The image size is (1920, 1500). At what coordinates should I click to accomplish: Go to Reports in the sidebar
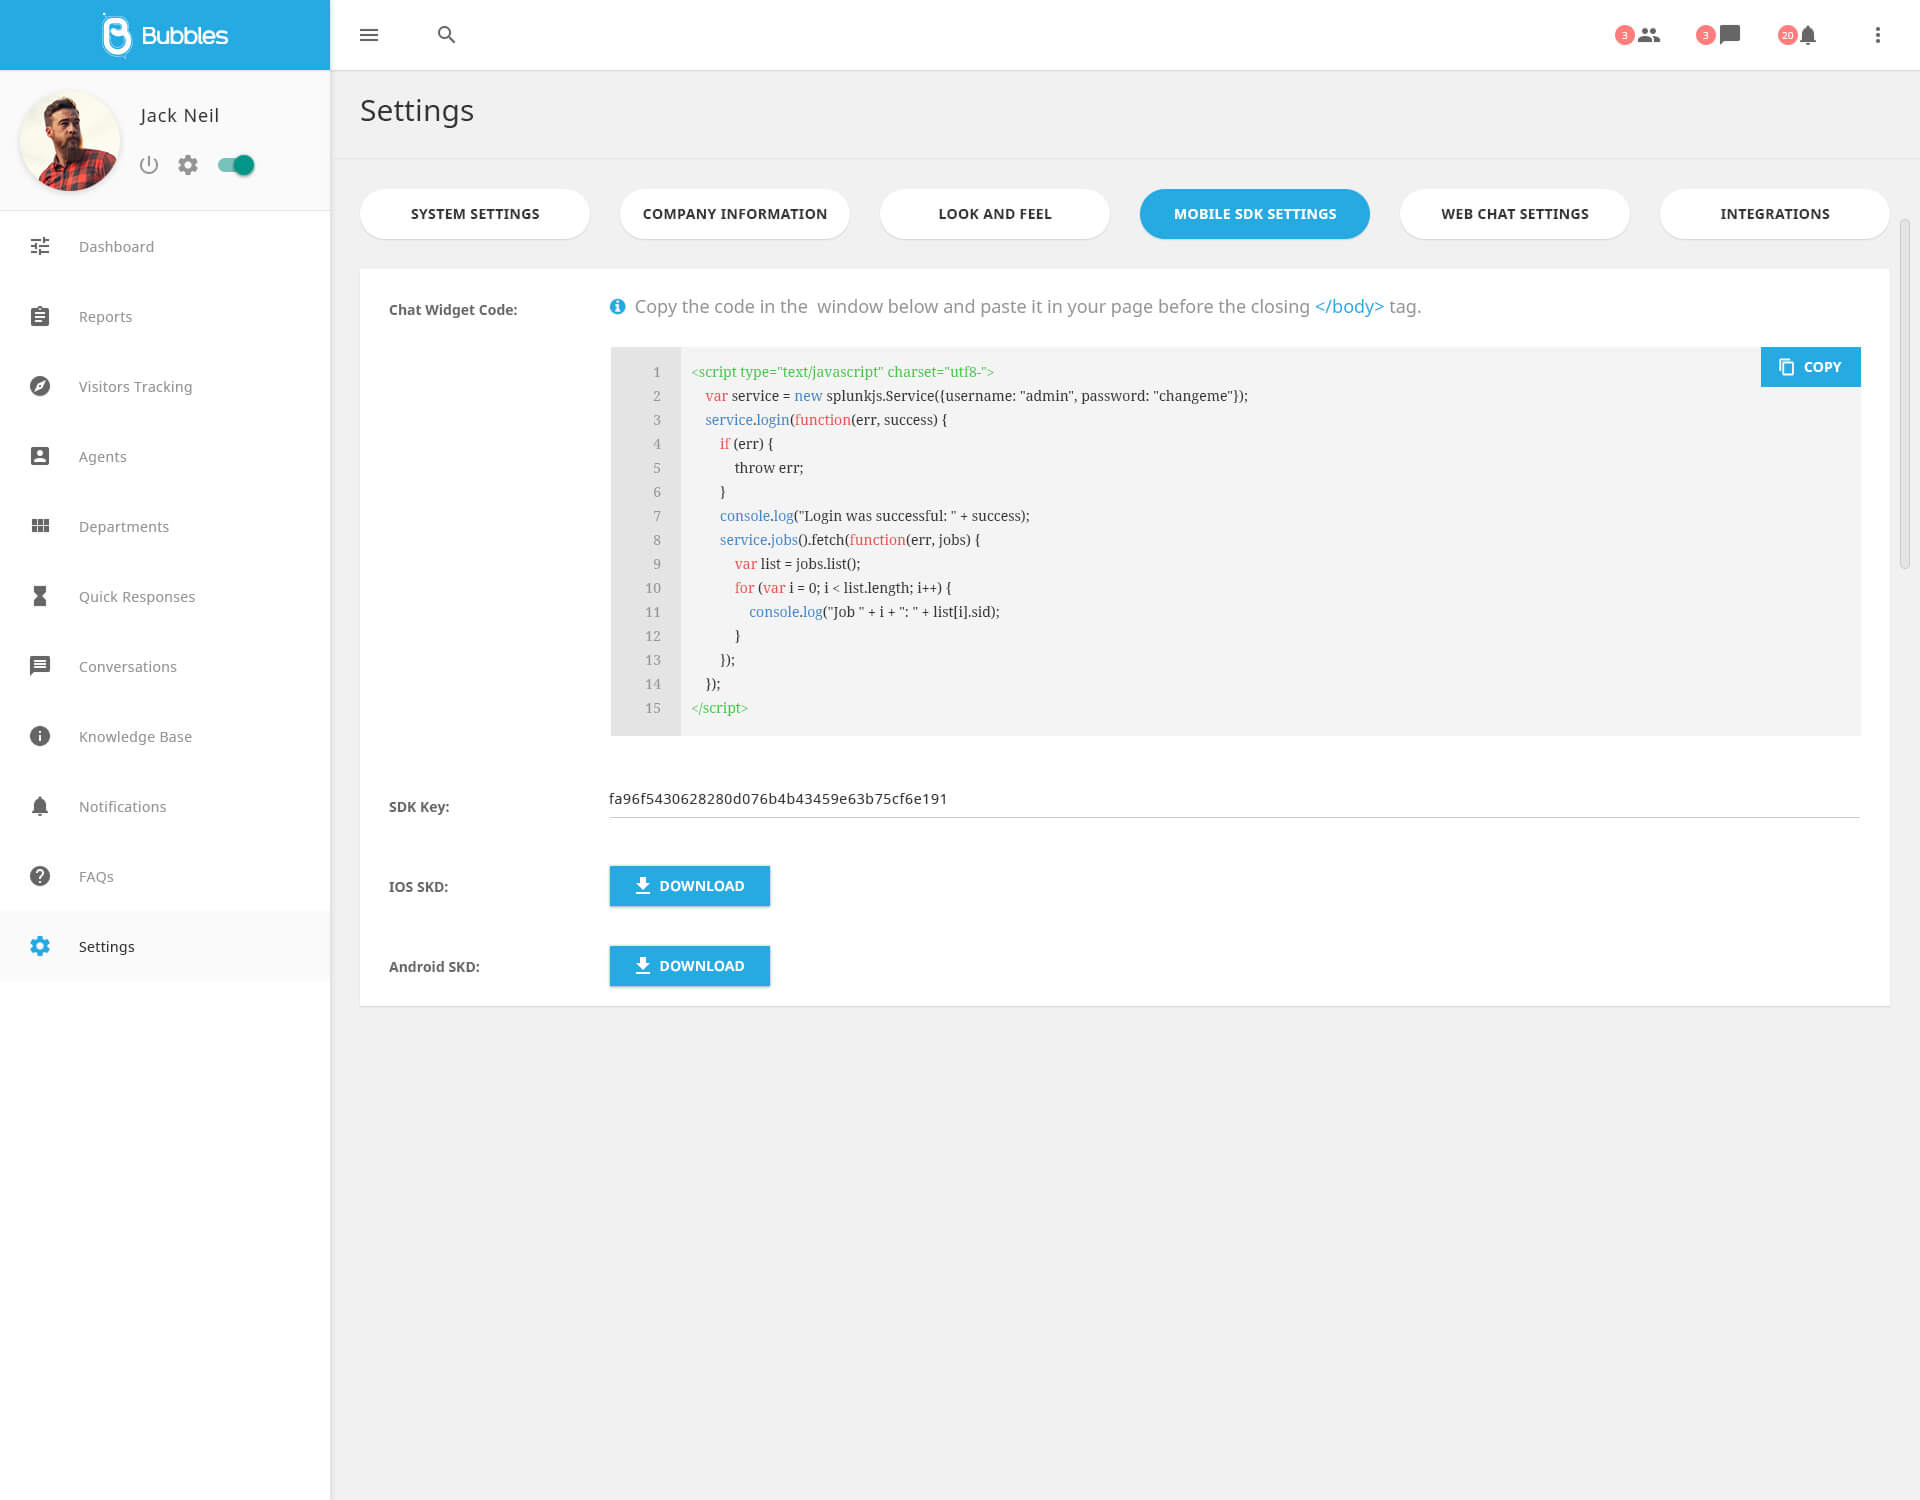165,316
